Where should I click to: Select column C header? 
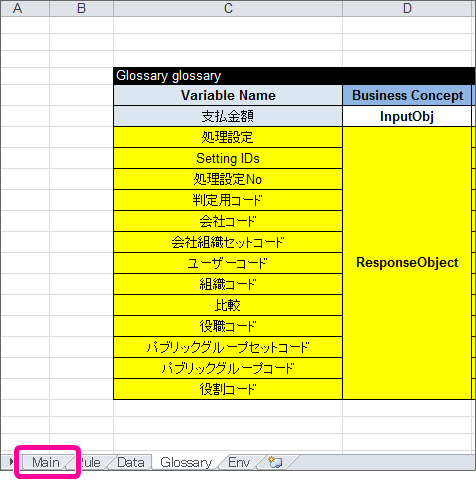click(228, 8)
